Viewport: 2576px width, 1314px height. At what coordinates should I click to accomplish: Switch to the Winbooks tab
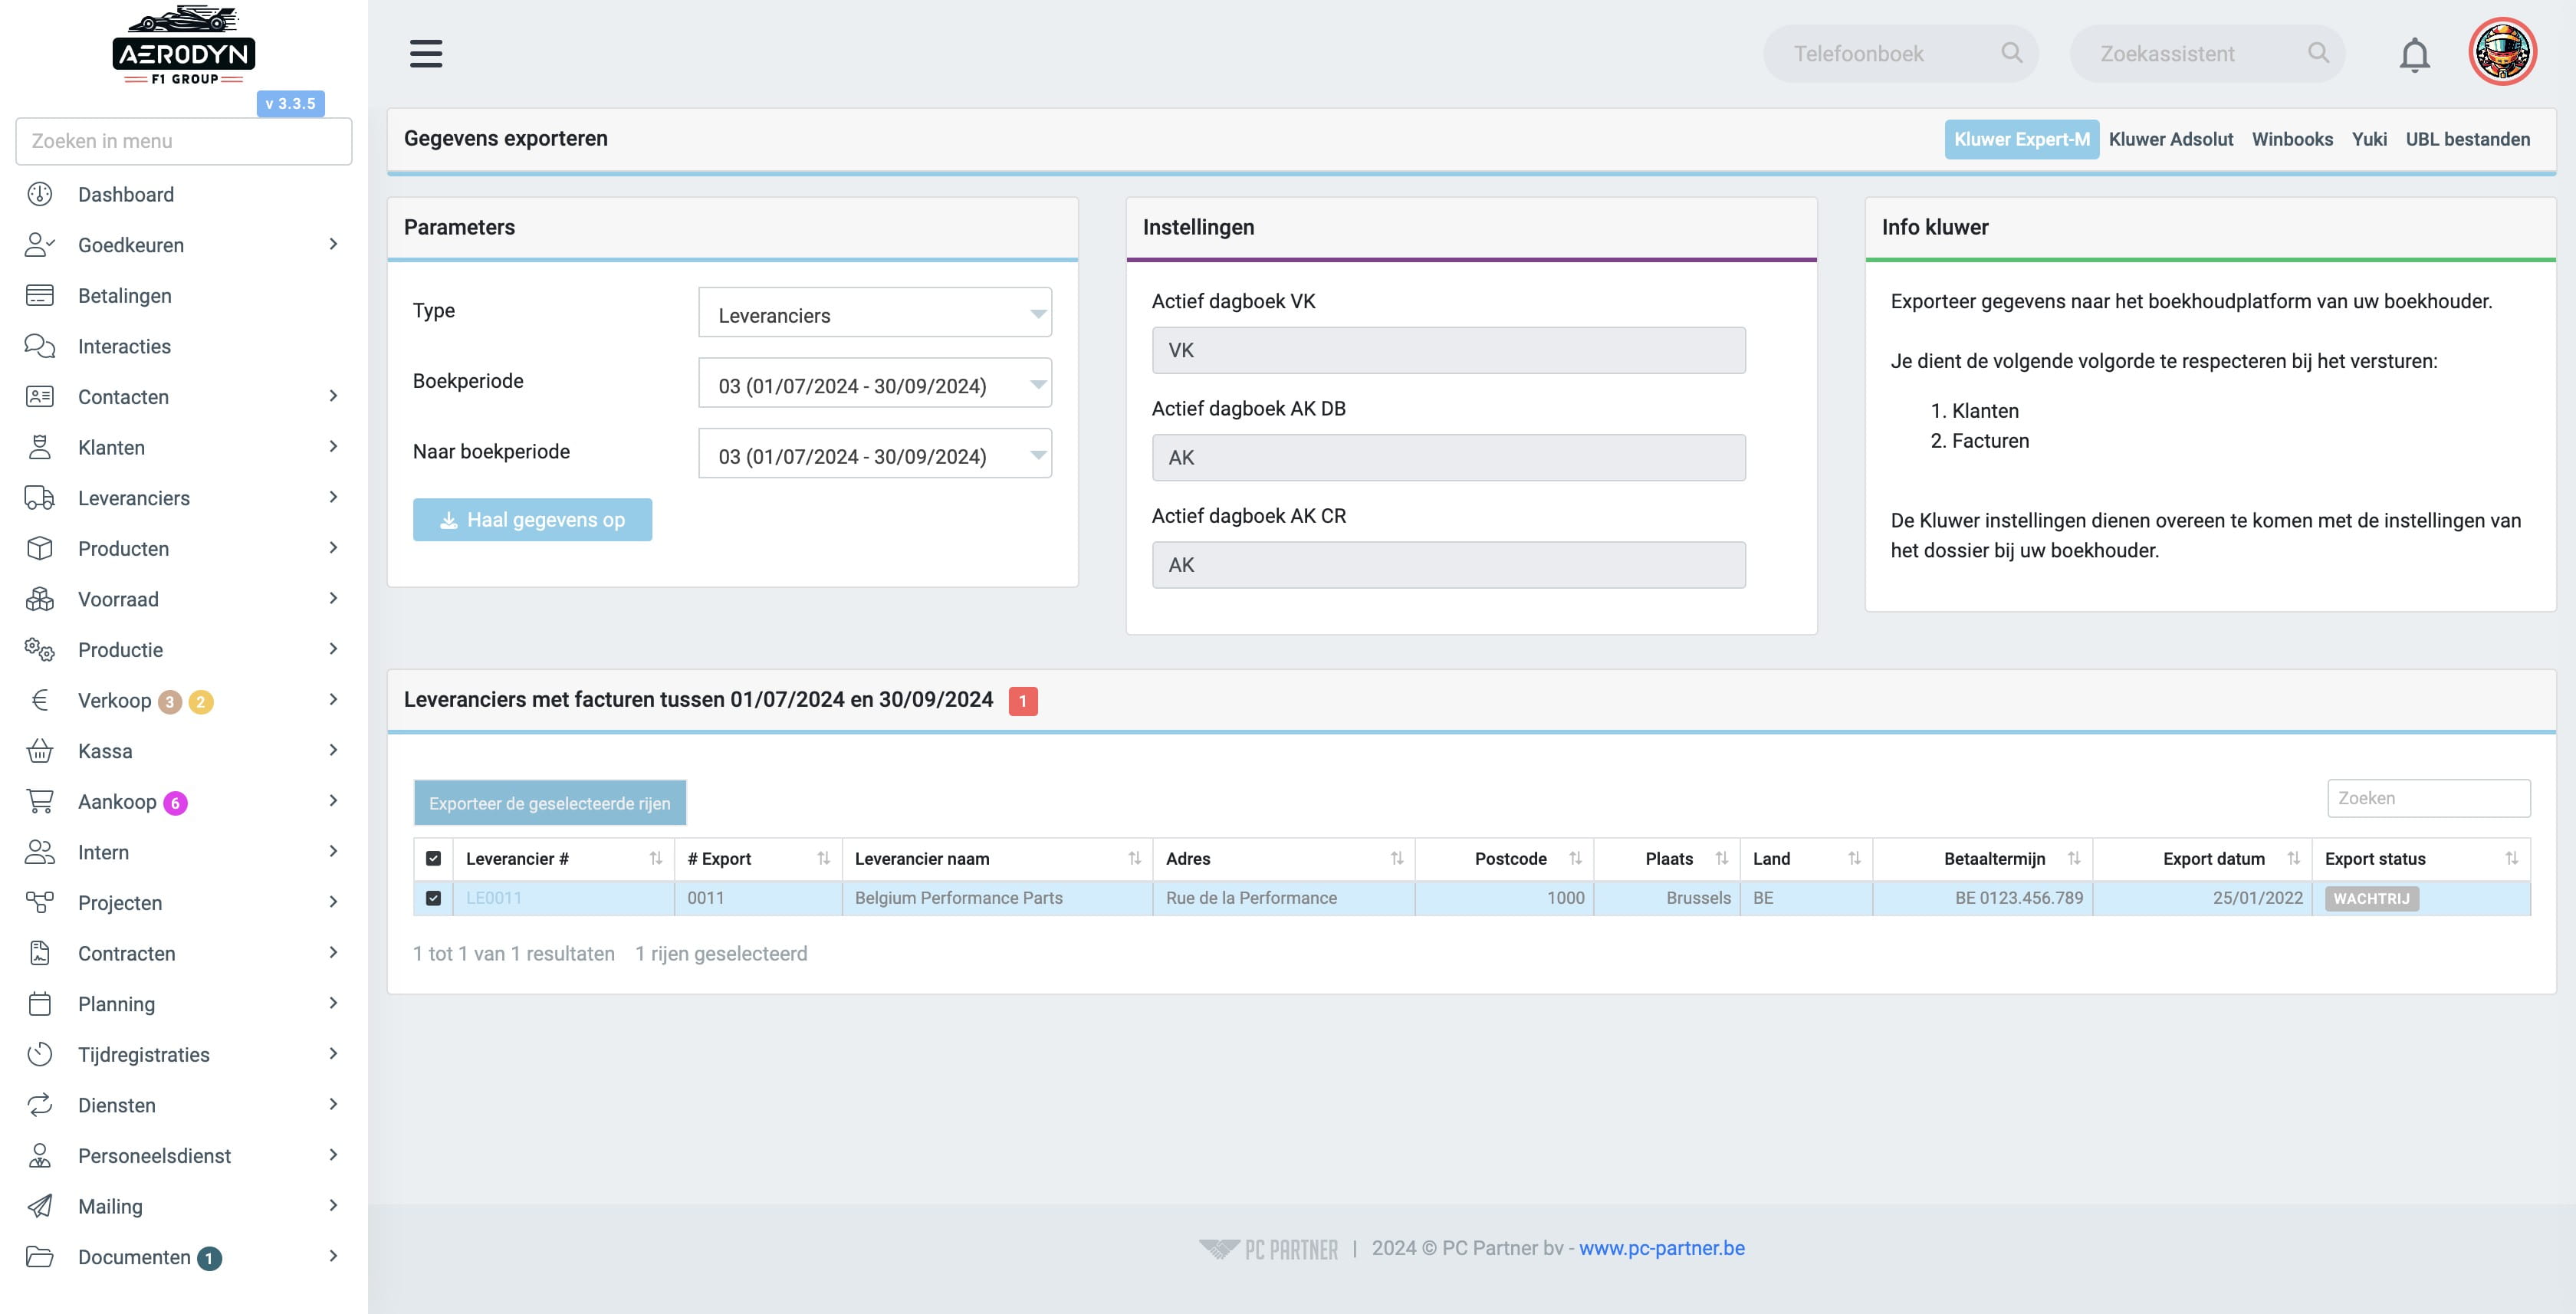(2292, 139)
